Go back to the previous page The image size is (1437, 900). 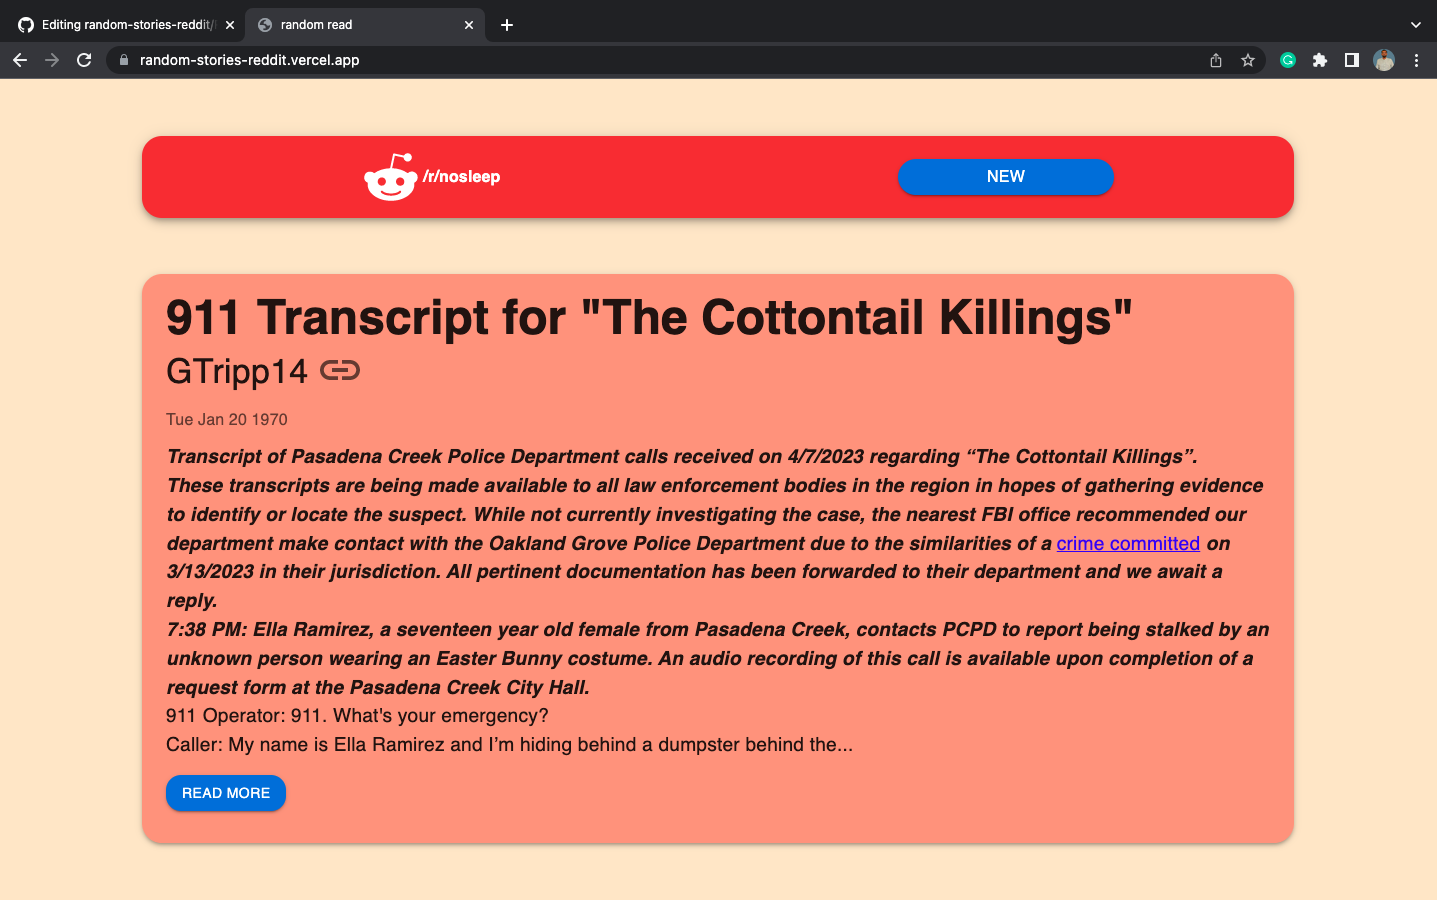coord(20,60)
